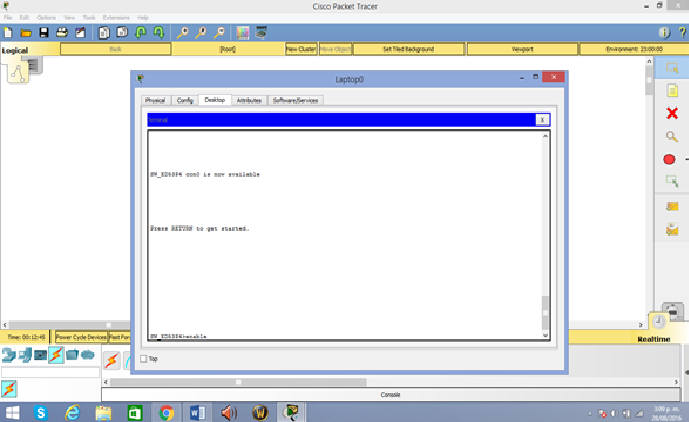Click the New file icon in toolbar
The height and width of the screenshot is (422, 689).
8,33
